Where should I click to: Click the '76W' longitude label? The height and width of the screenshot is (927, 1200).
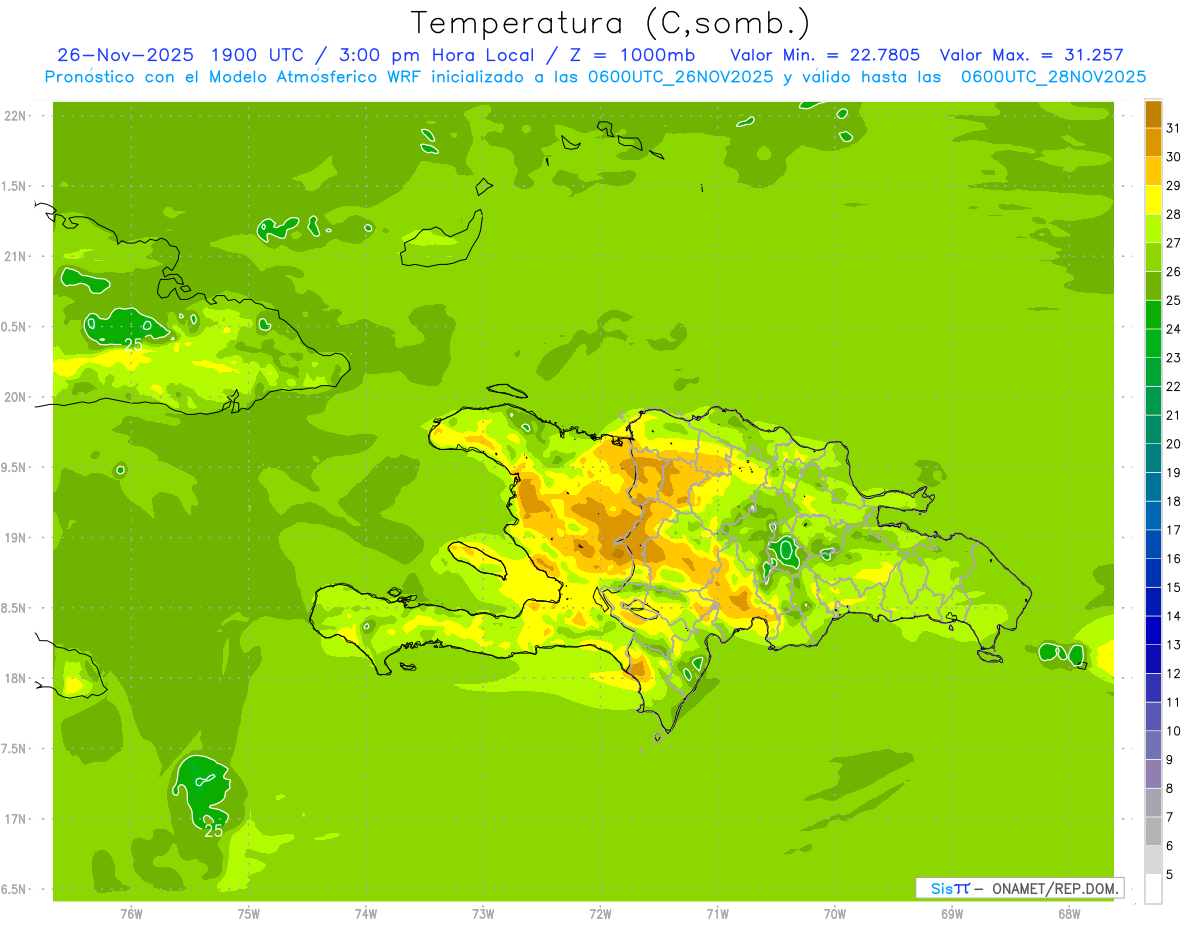coord(131,914)
